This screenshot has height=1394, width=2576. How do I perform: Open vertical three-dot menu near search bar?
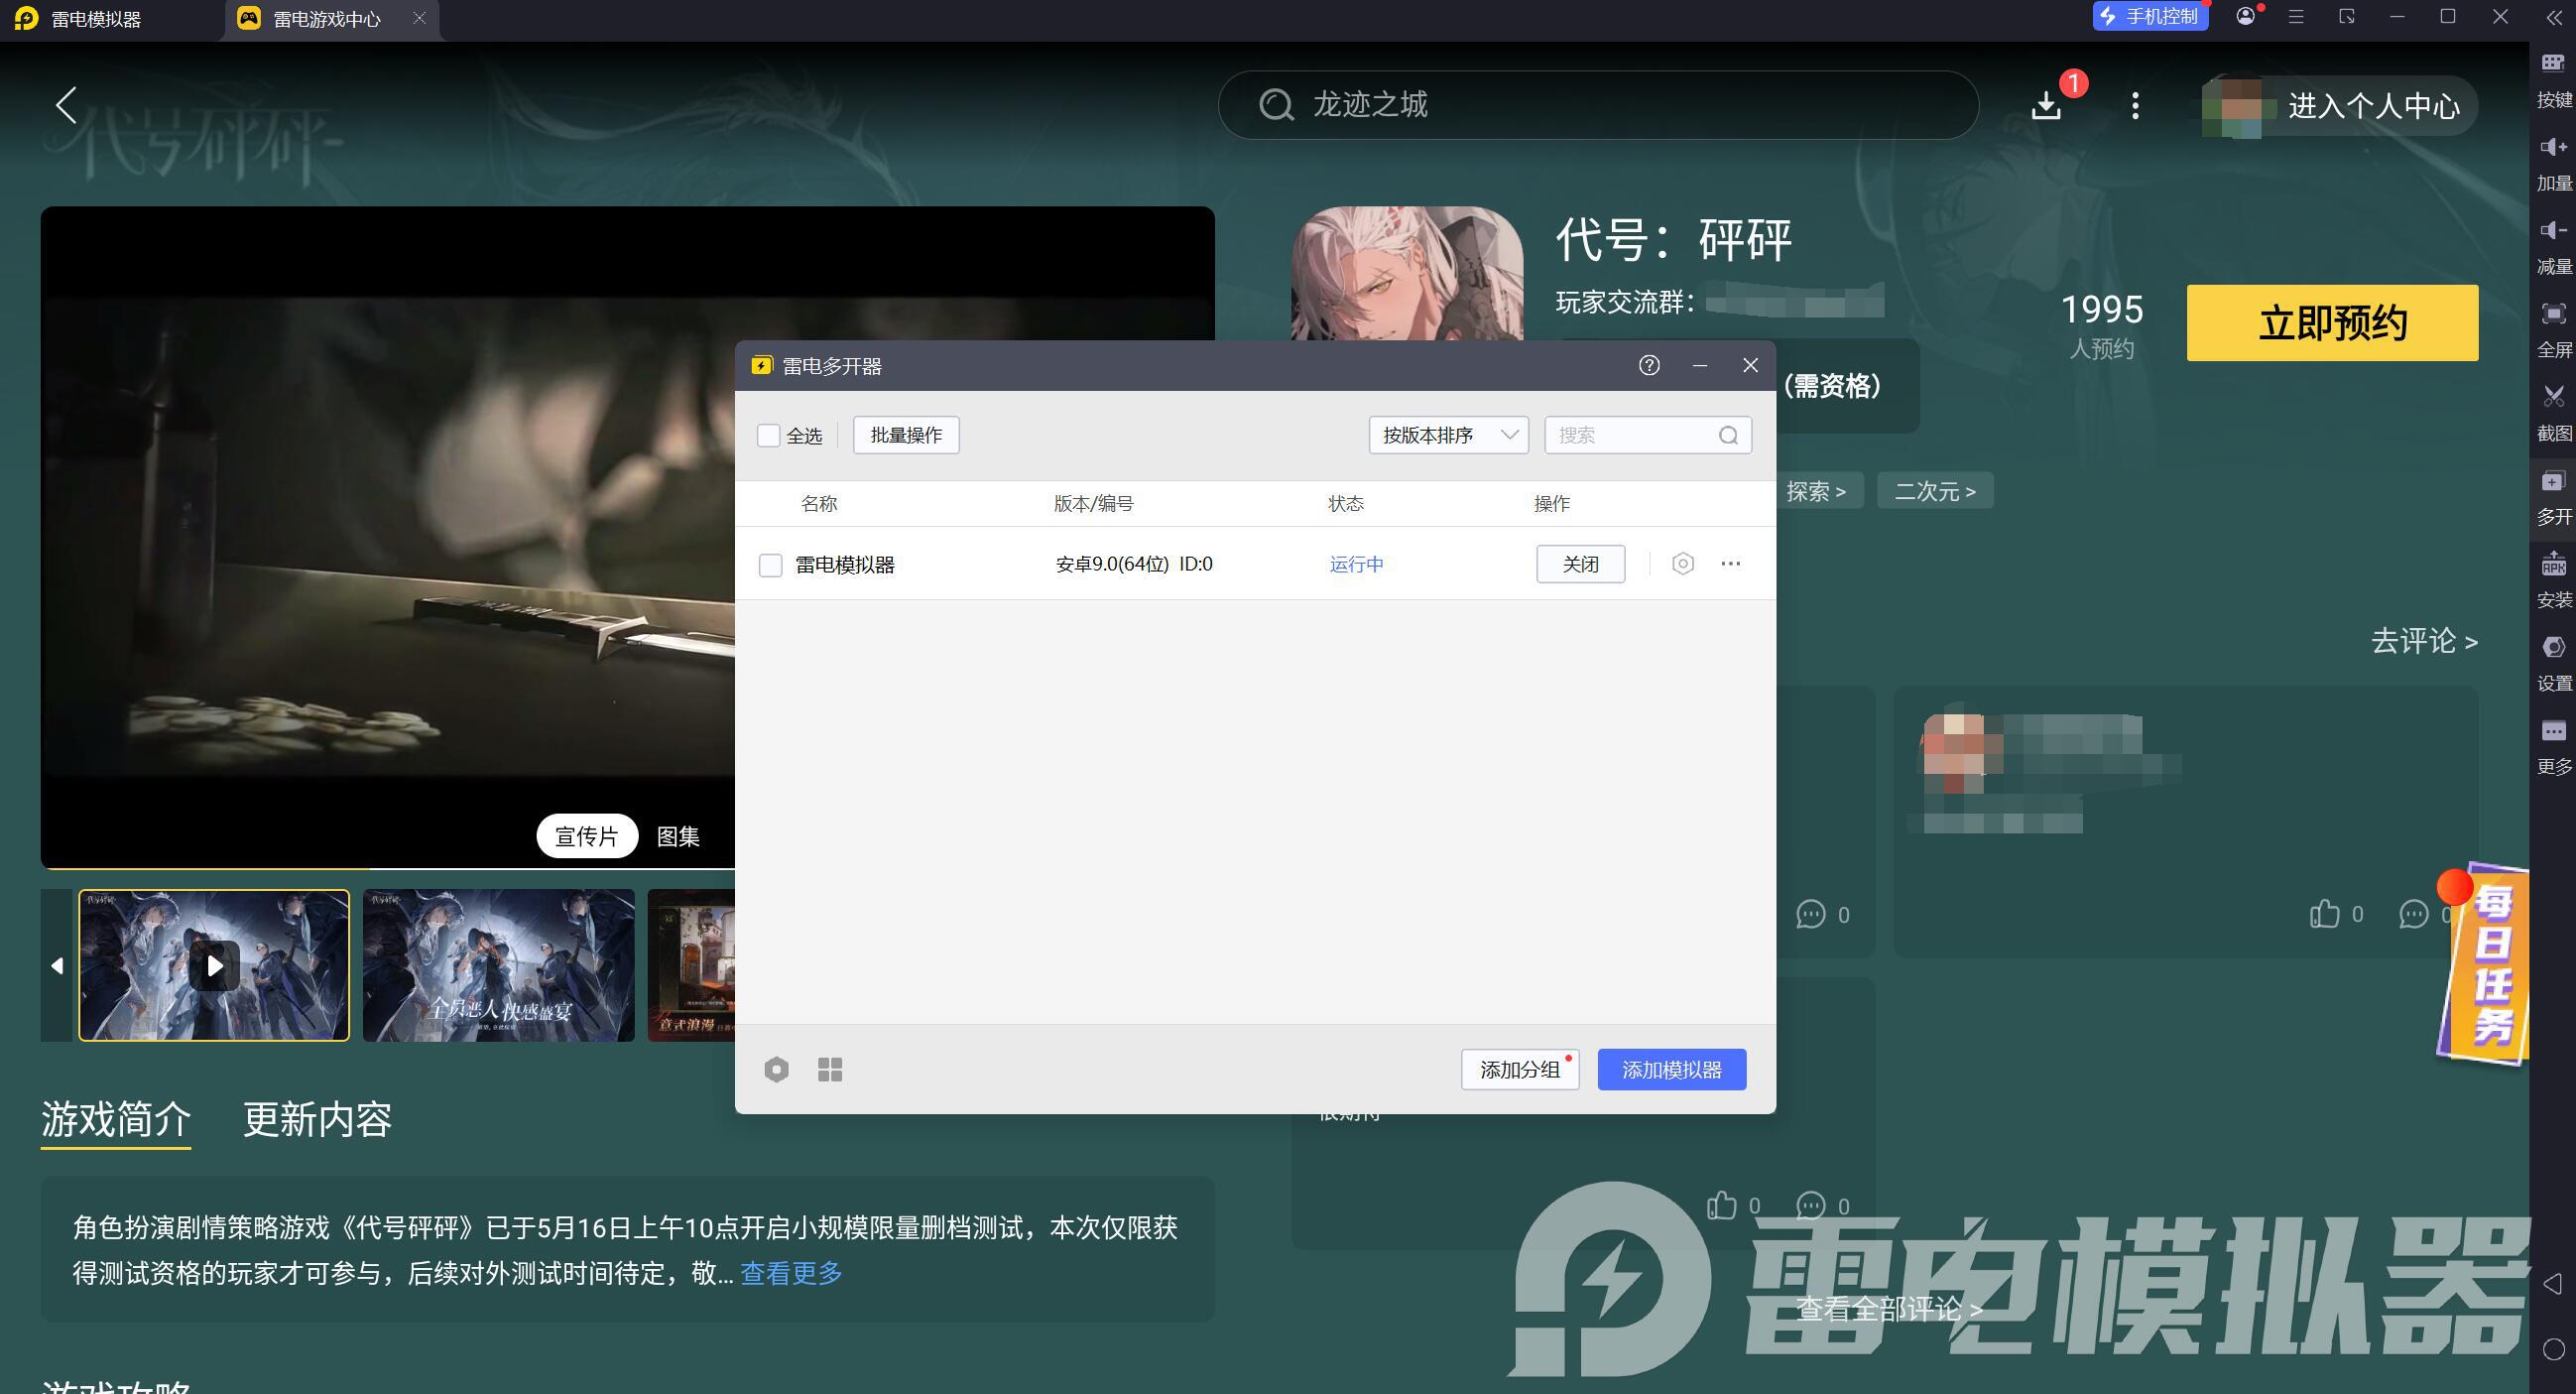tap(2135, 106)
